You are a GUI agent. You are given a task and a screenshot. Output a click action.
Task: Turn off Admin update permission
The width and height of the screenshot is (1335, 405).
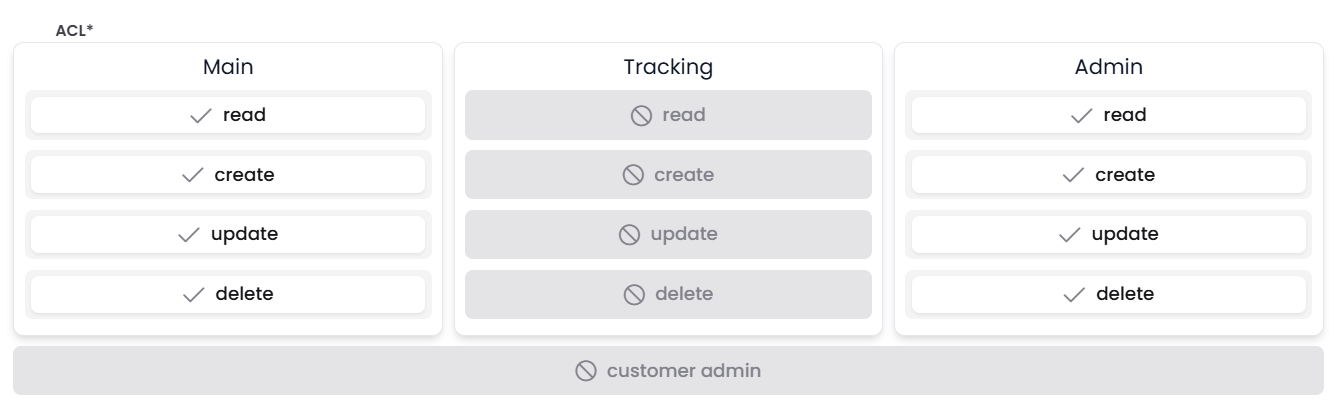tap(1108, 235)
